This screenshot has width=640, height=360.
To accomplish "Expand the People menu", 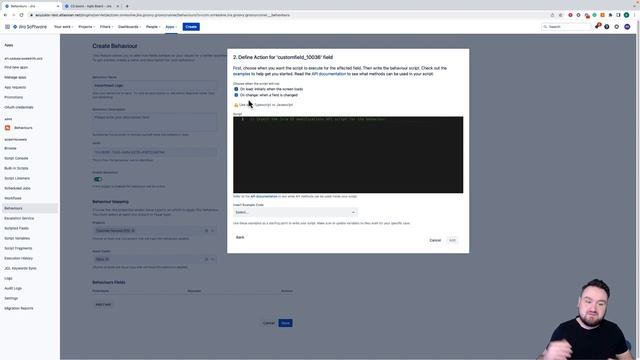I will pyautogui.click(x=153, y=27).
